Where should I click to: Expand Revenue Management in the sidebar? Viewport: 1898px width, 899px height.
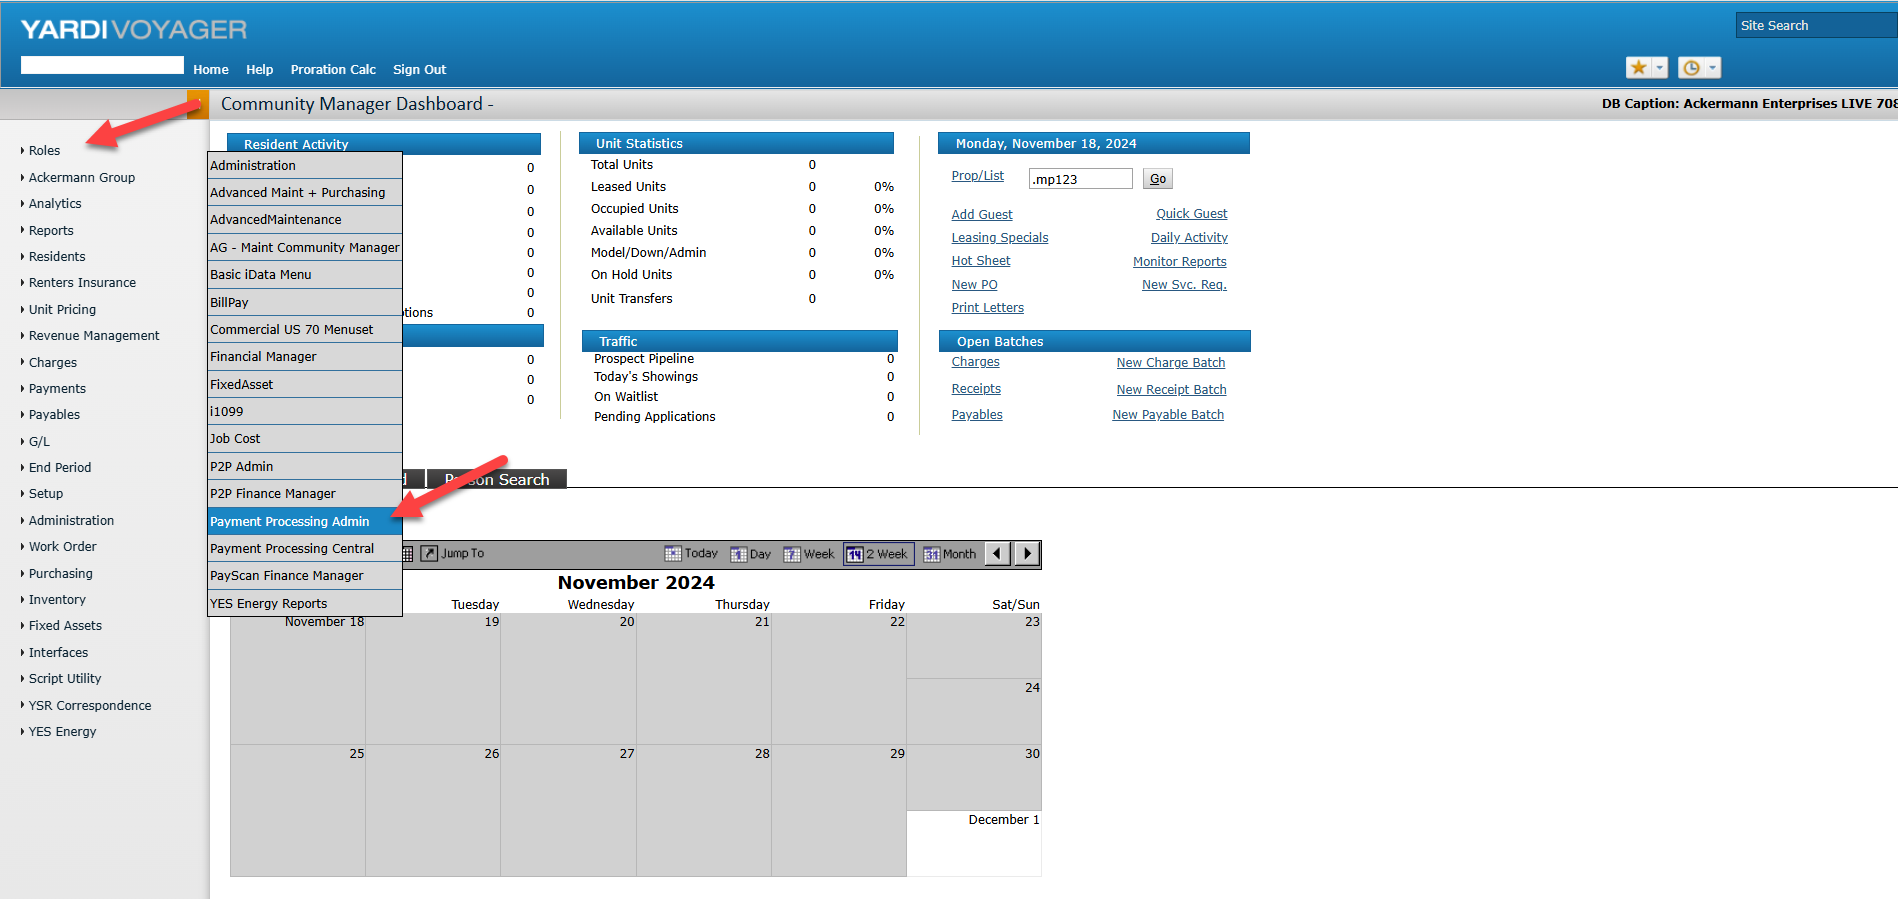coord(93,336)
